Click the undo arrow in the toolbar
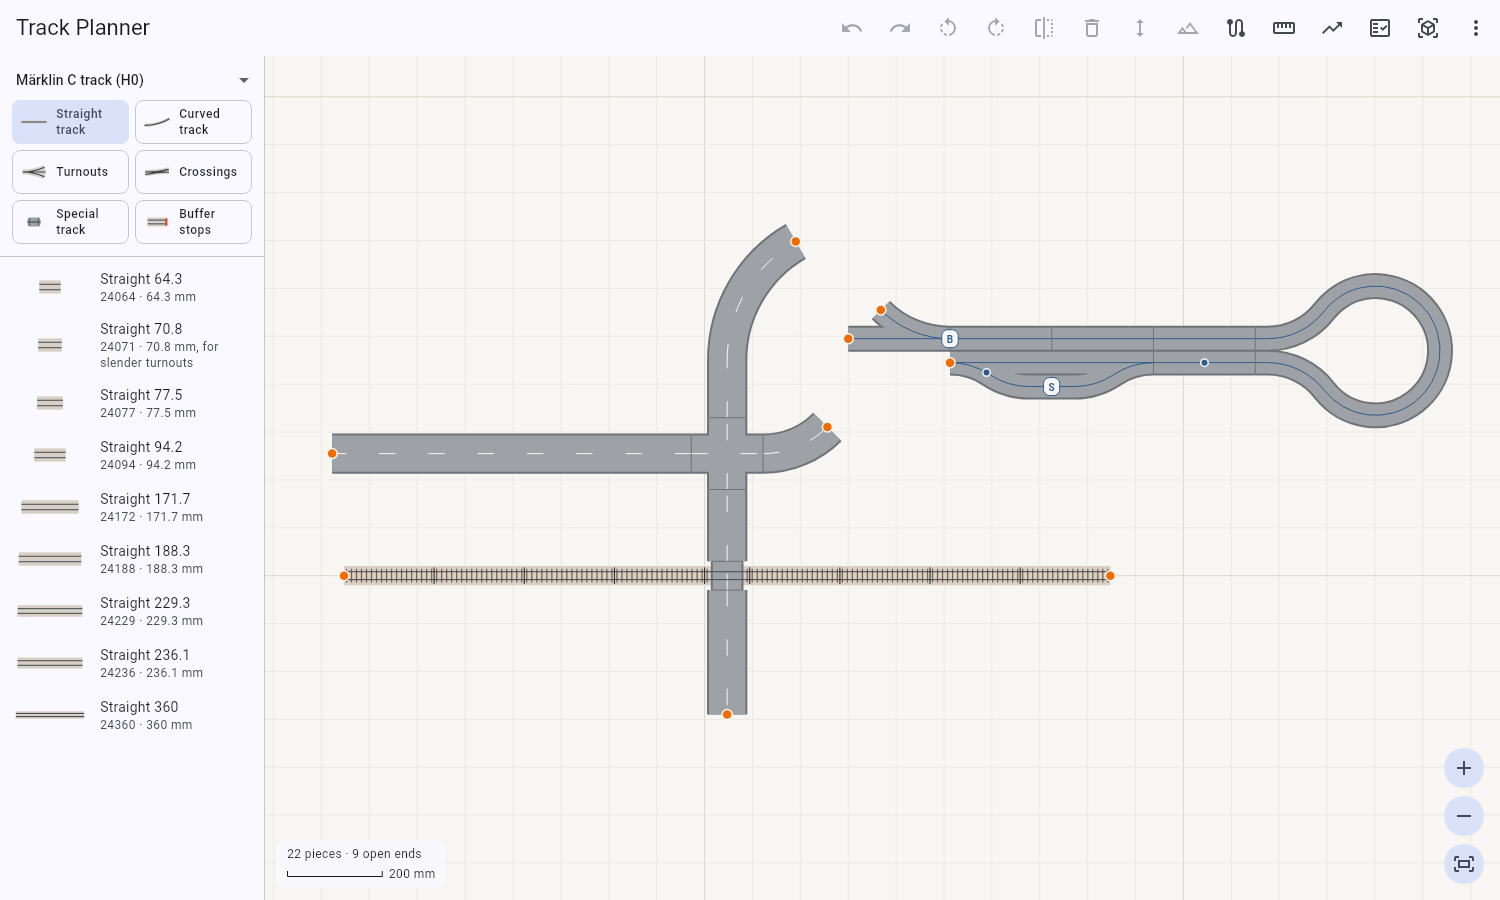This screenshot has width=1500, height=900. point(852,28)
